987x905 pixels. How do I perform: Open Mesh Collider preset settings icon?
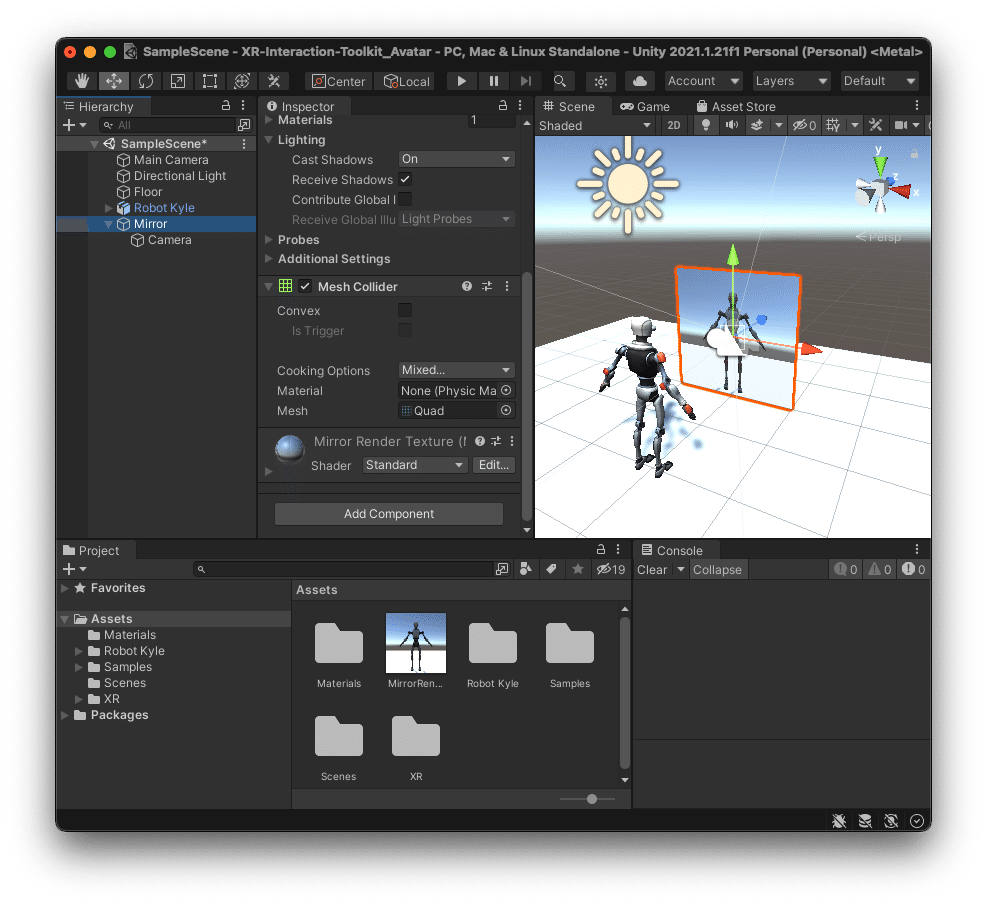point(487,286)
